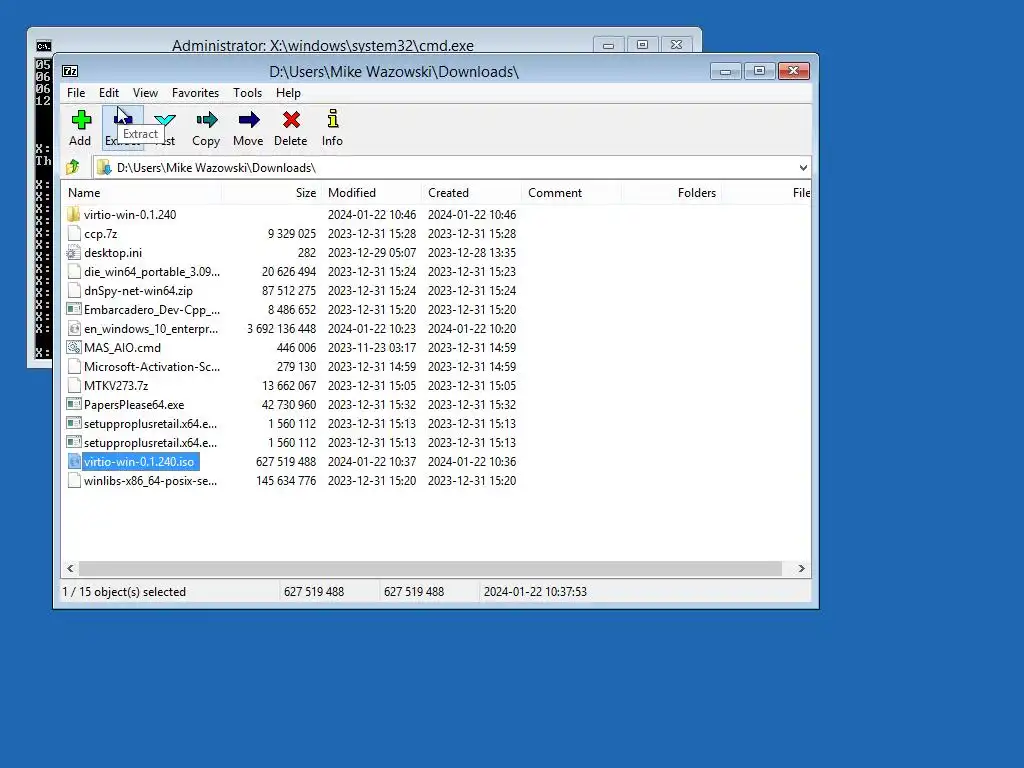Viewport: 1024px width, 768px height.
Task: Go up one folder level icon
Action: tap(72, 167)
